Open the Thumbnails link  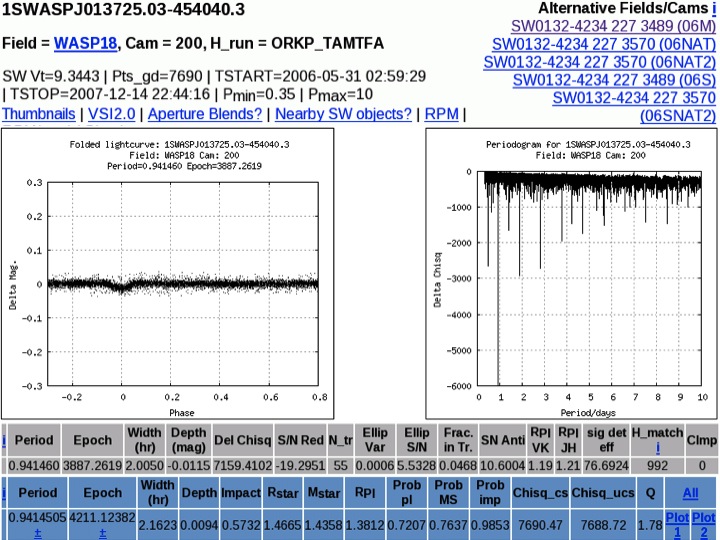38,114
